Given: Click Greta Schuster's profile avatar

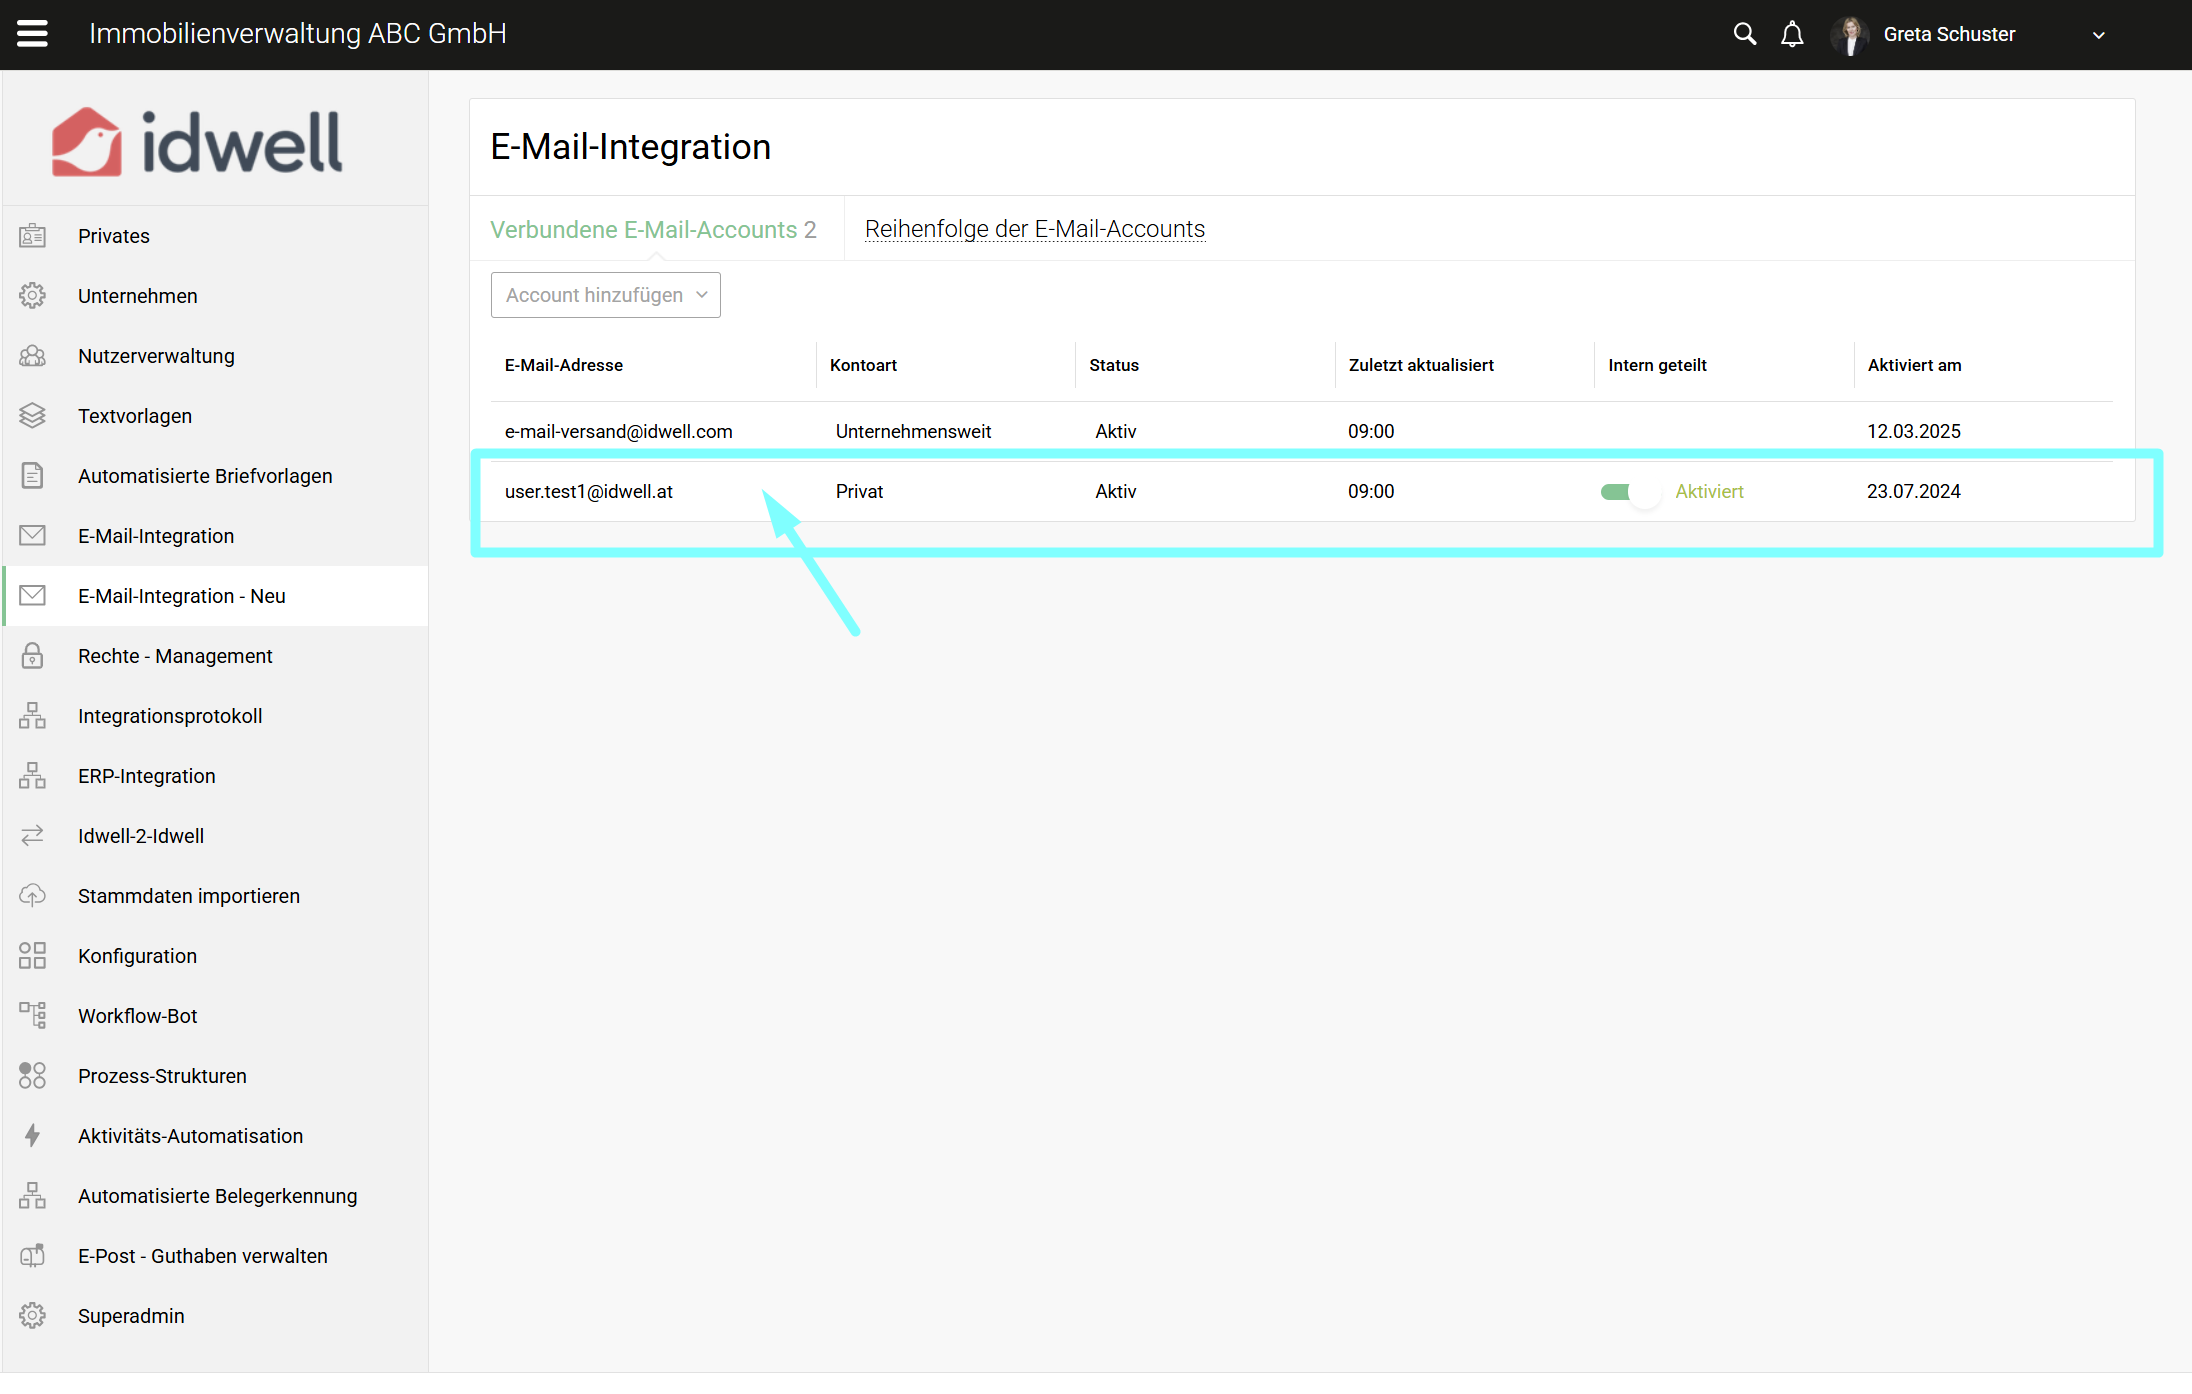Looking at the screenshot, I should (x=1851, y=35).
